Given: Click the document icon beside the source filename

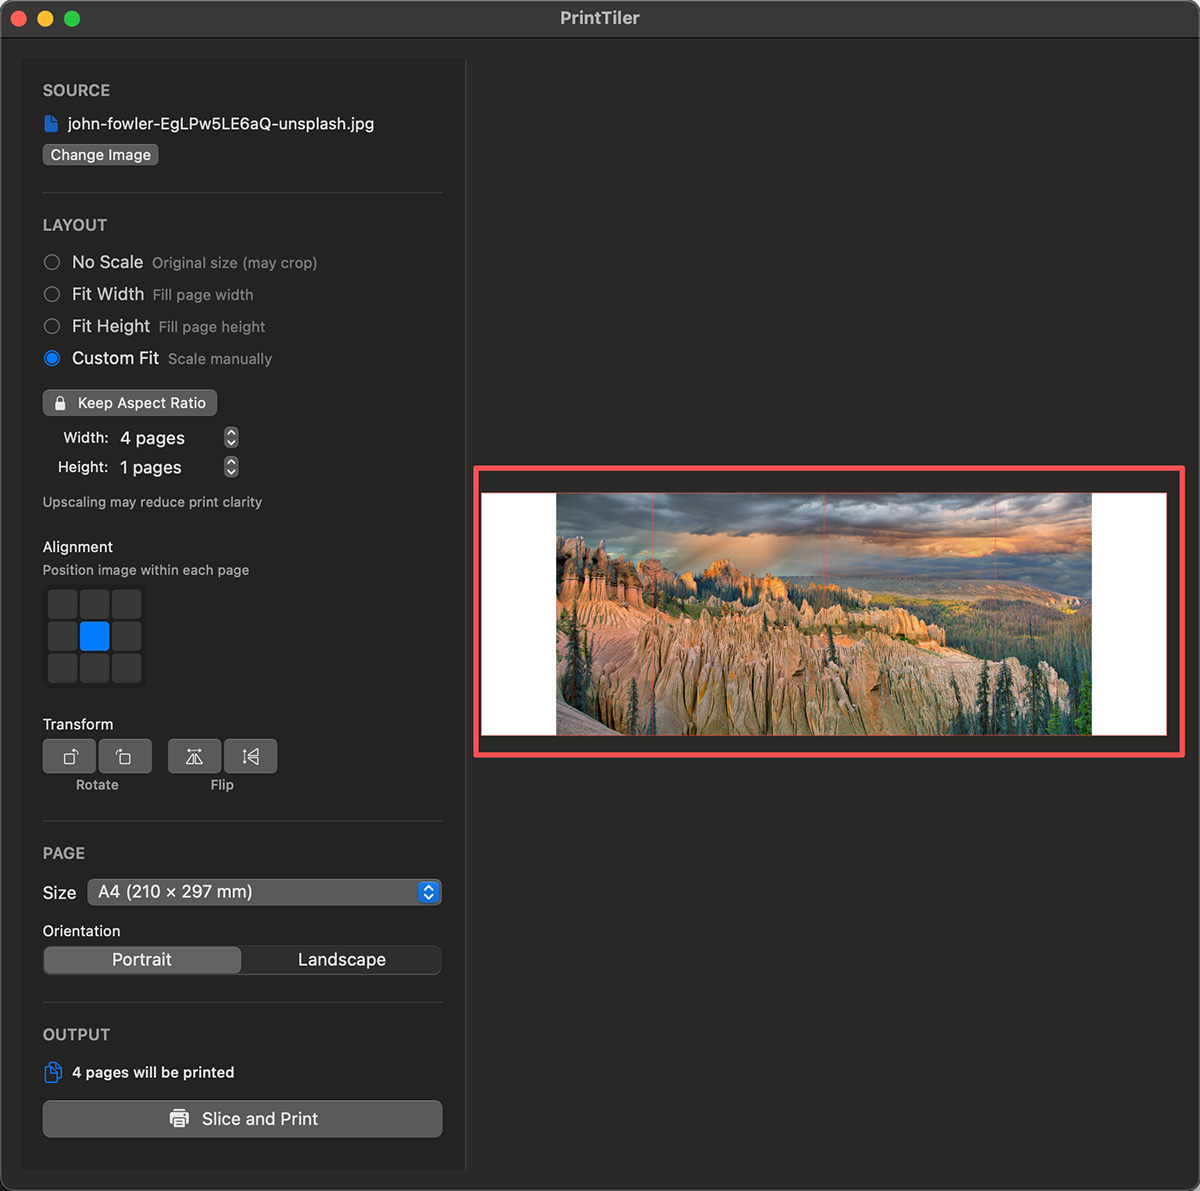Looking at the screenshot, I should pos(51,123).
